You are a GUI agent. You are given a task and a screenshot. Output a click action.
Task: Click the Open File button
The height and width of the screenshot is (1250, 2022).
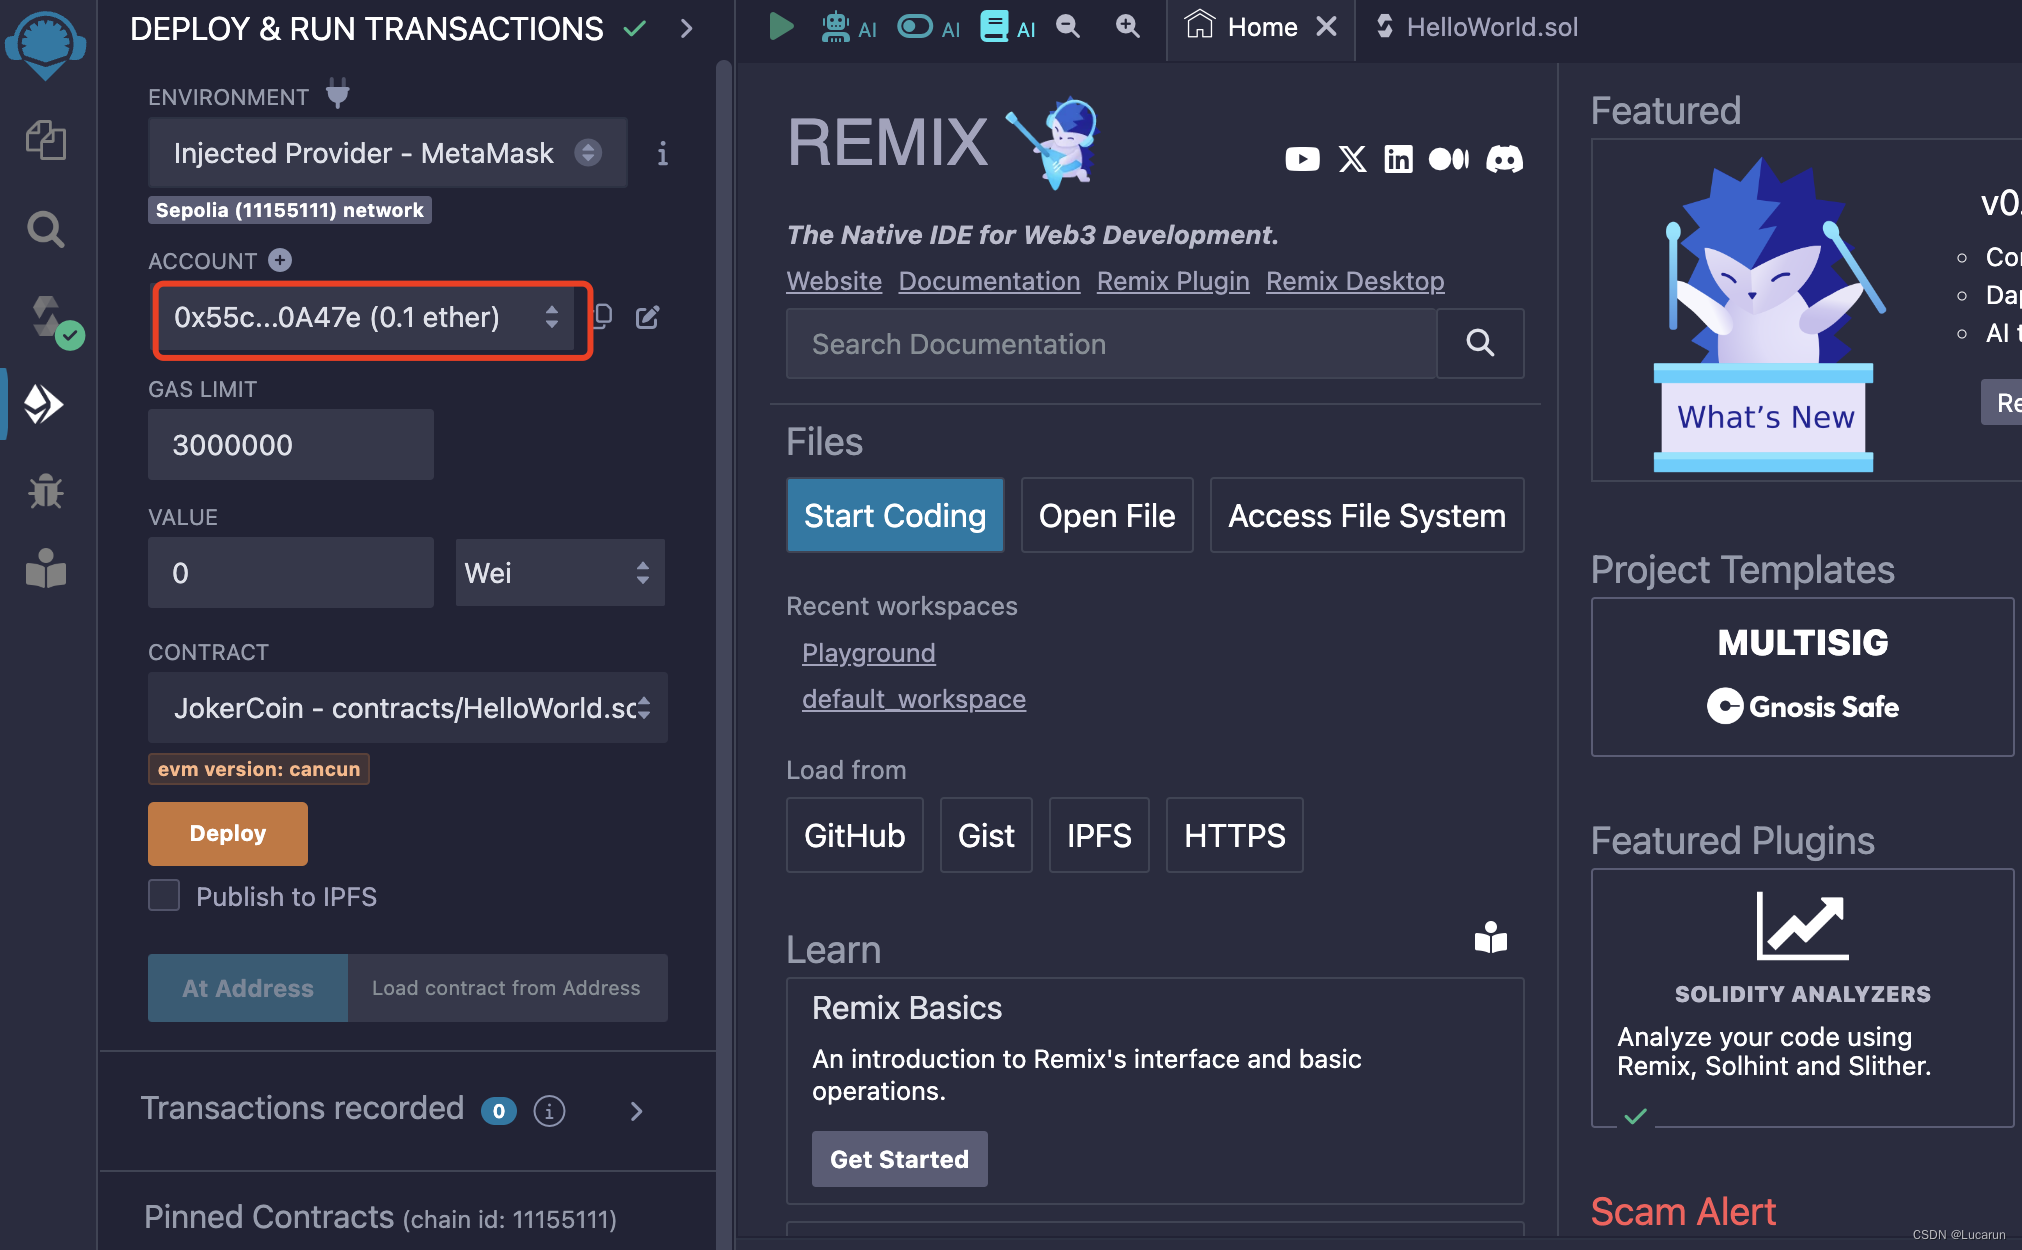coord(1107,516)
